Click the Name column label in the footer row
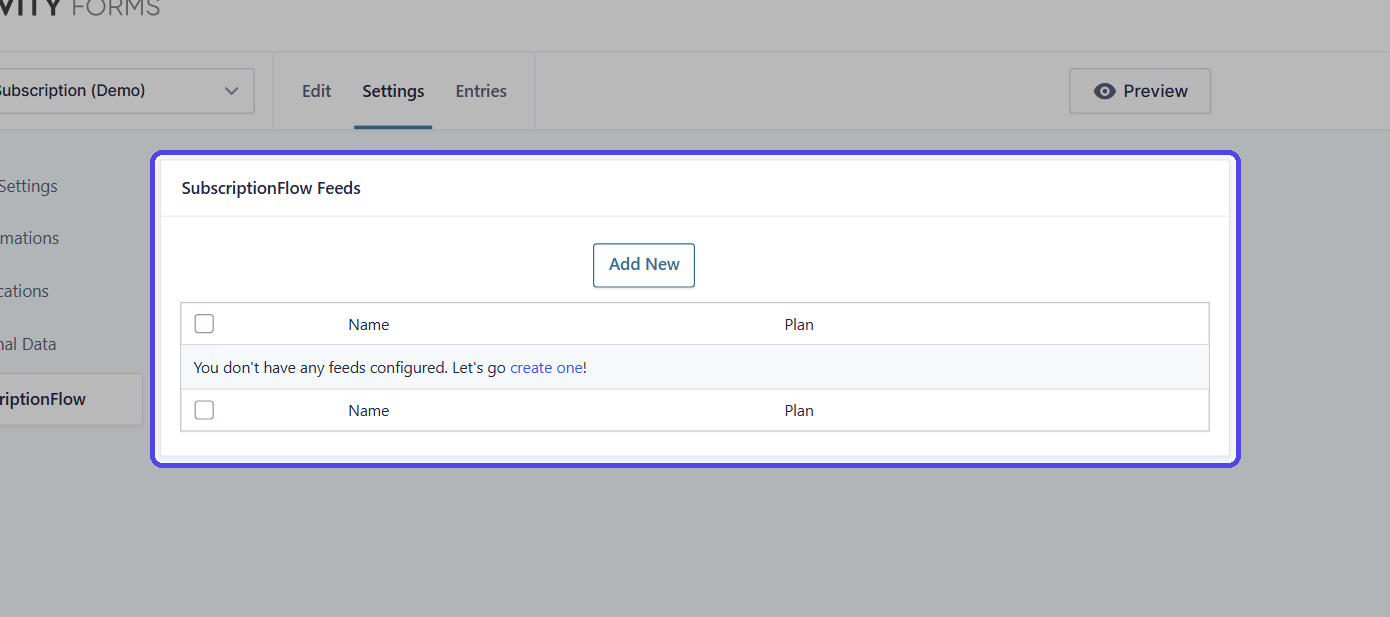The height and width of the screenshot is (617, 1390). (369, 411)
